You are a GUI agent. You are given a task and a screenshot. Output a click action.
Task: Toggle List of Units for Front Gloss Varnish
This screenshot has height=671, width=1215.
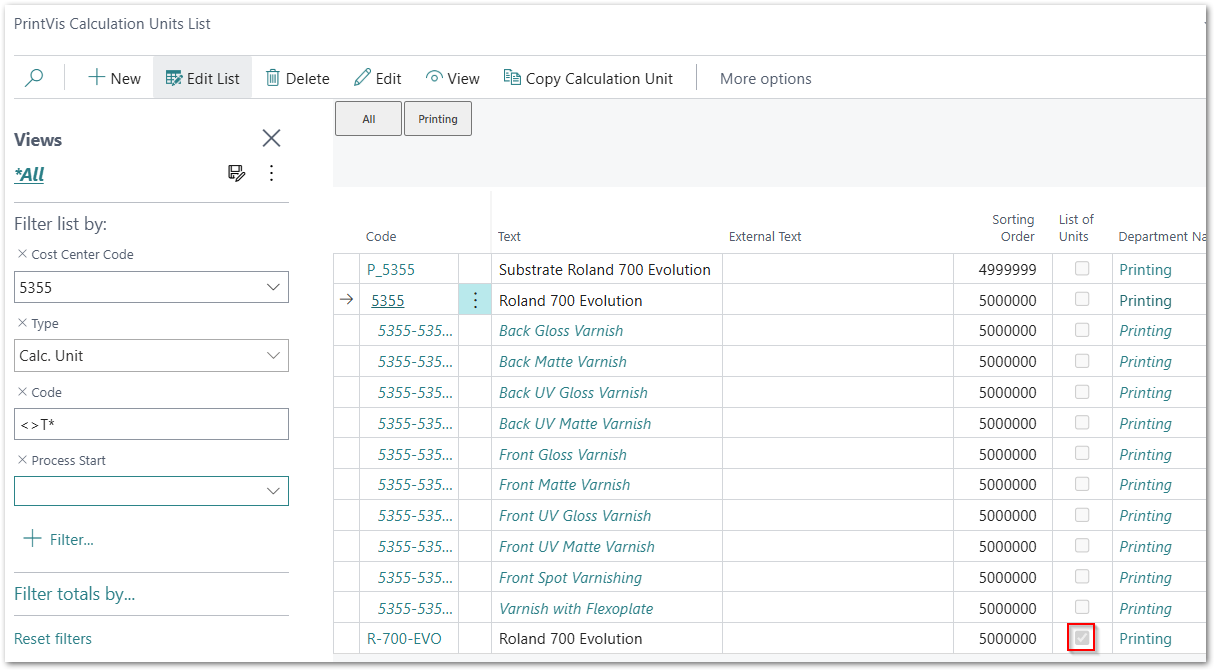pyautogui.click(x=1082, y=453)
